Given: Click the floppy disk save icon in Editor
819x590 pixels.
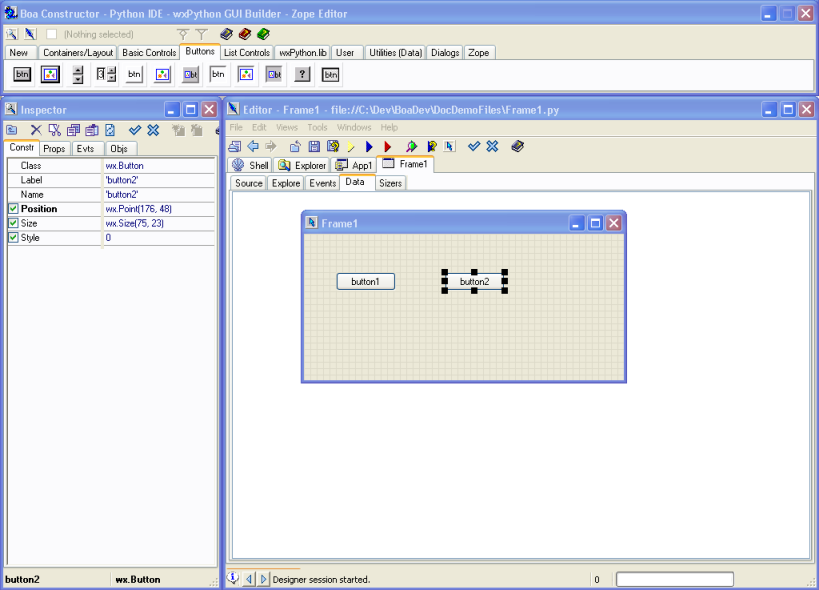Looking at the screenshot, I should click(x=314, y=146).
